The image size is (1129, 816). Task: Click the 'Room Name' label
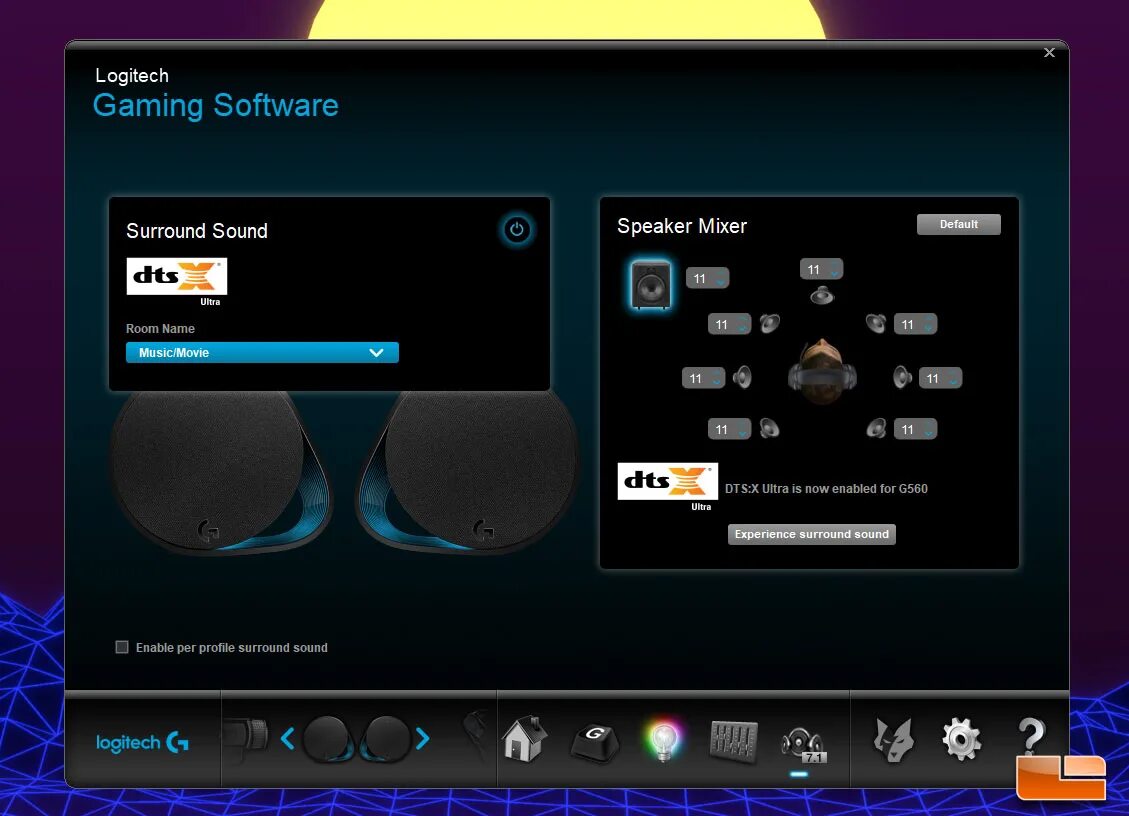(160, 328)
